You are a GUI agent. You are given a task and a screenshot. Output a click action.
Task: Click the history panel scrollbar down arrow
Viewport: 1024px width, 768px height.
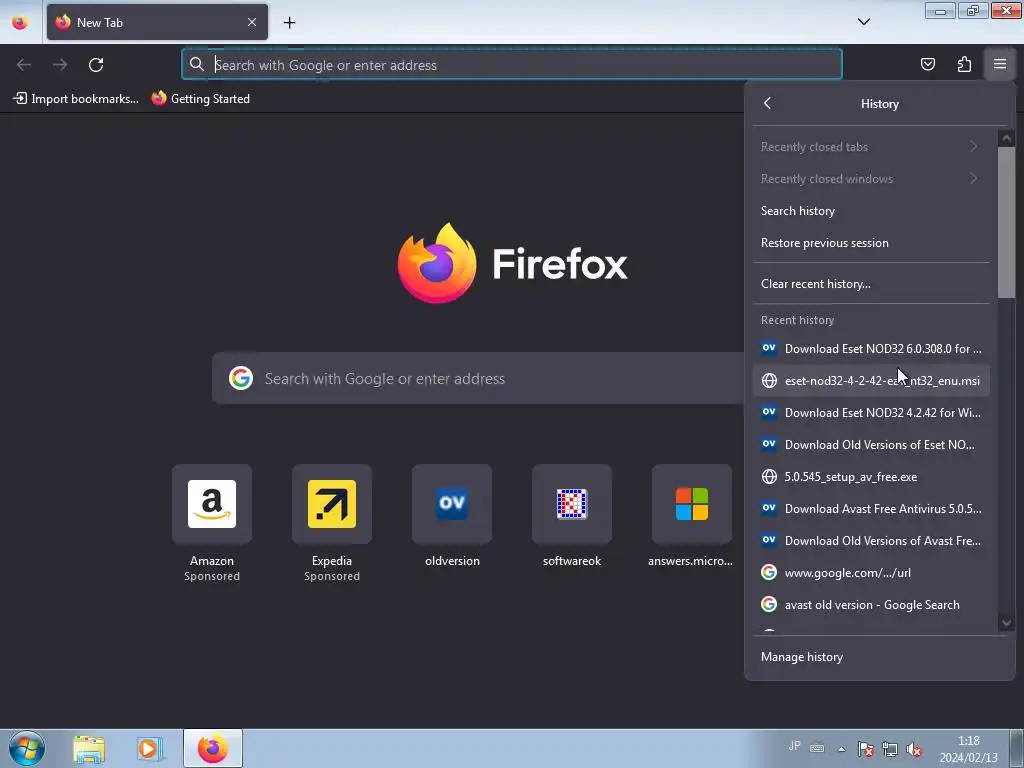[1006, 623]
